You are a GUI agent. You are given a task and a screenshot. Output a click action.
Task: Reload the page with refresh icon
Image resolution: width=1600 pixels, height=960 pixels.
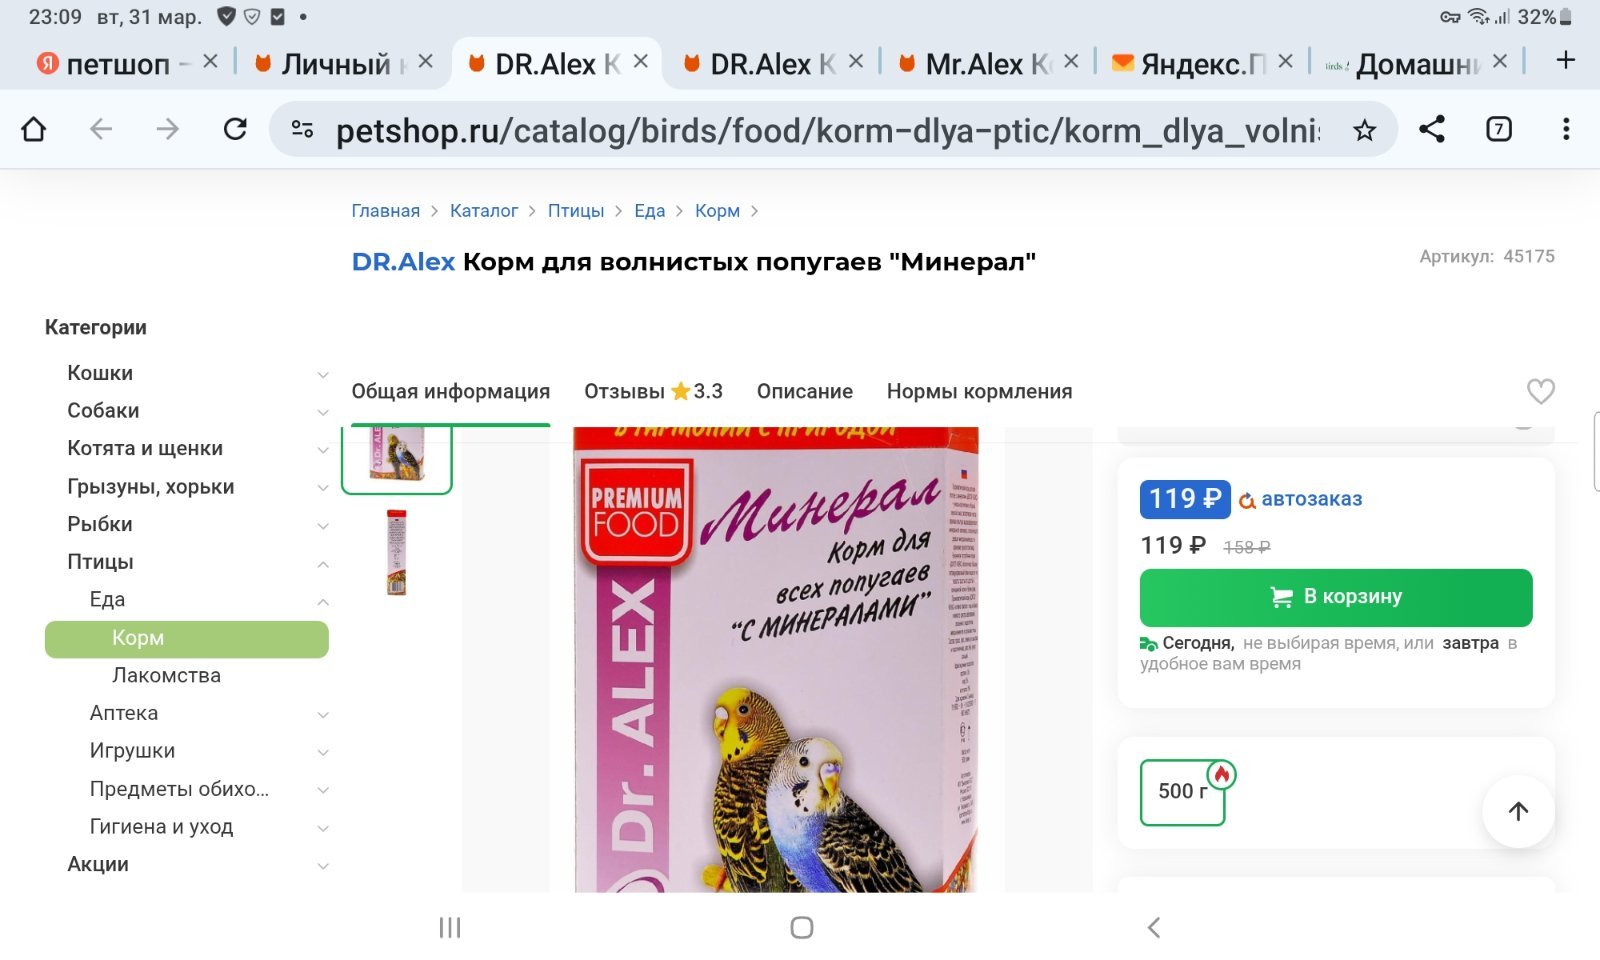[235, 129]
